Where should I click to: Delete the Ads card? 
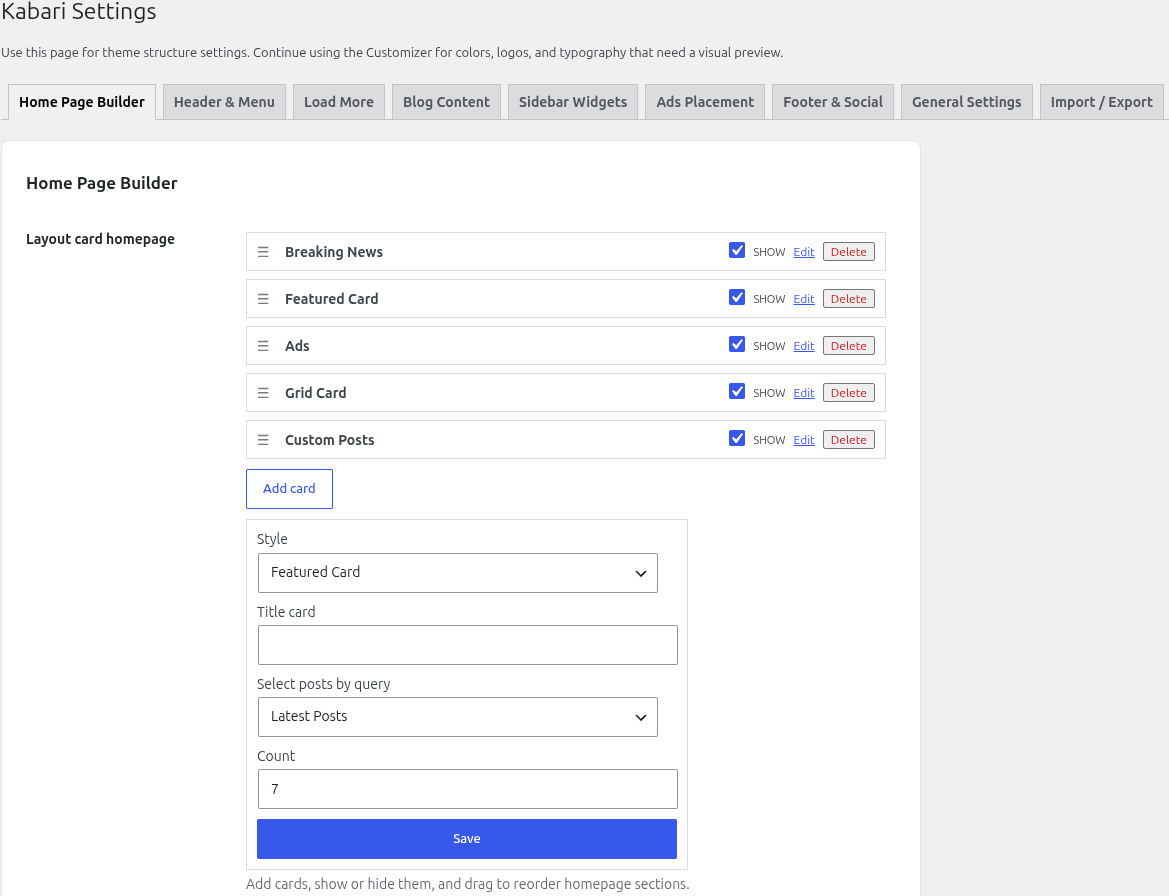pyautogui.click(x=848, y=346)
